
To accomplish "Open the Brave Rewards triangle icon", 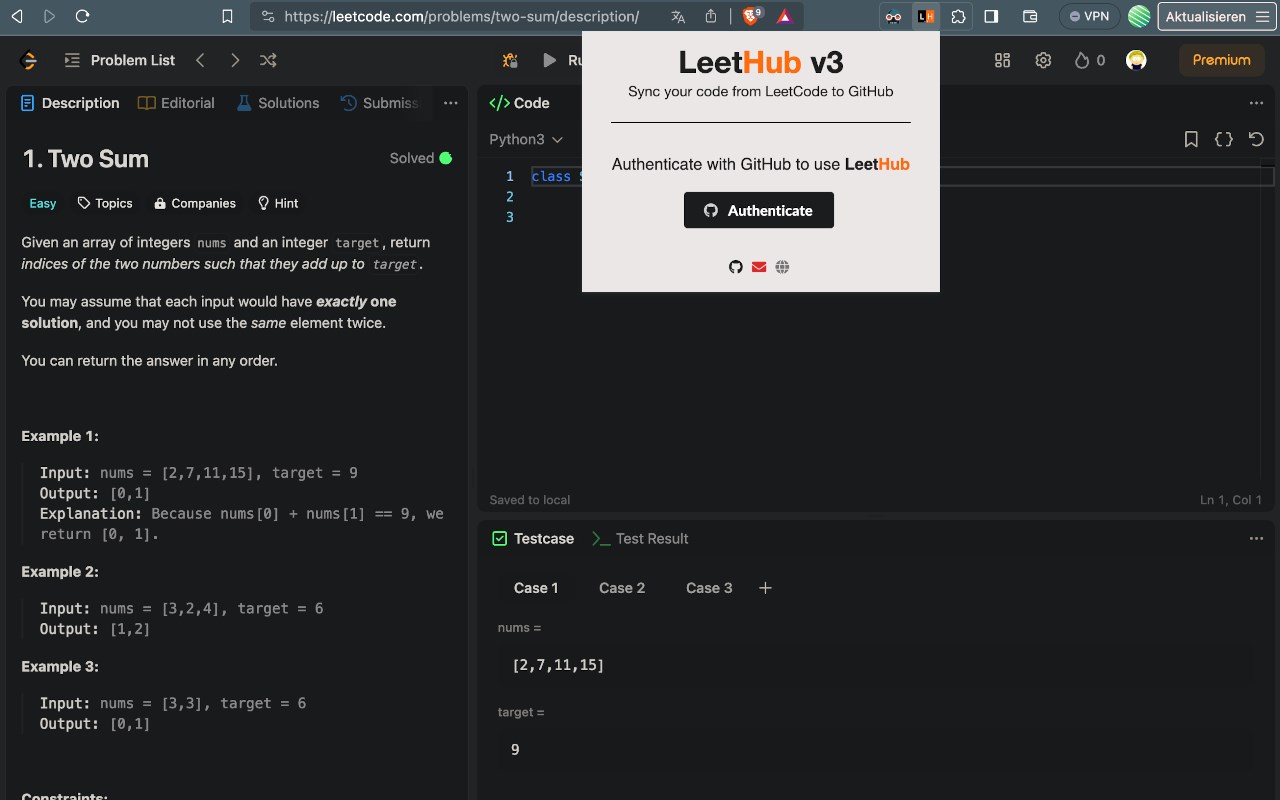I will (x=785, y=16).
